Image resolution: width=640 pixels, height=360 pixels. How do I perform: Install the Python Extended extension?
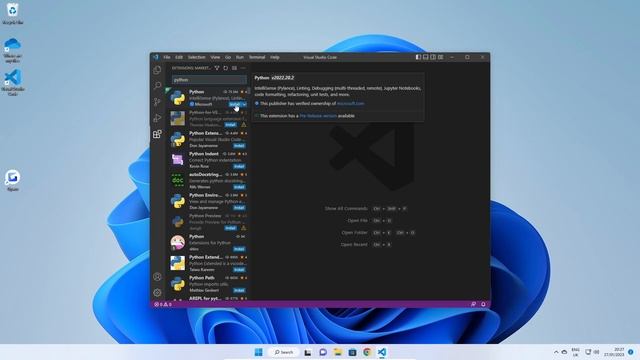coord(239,270)
